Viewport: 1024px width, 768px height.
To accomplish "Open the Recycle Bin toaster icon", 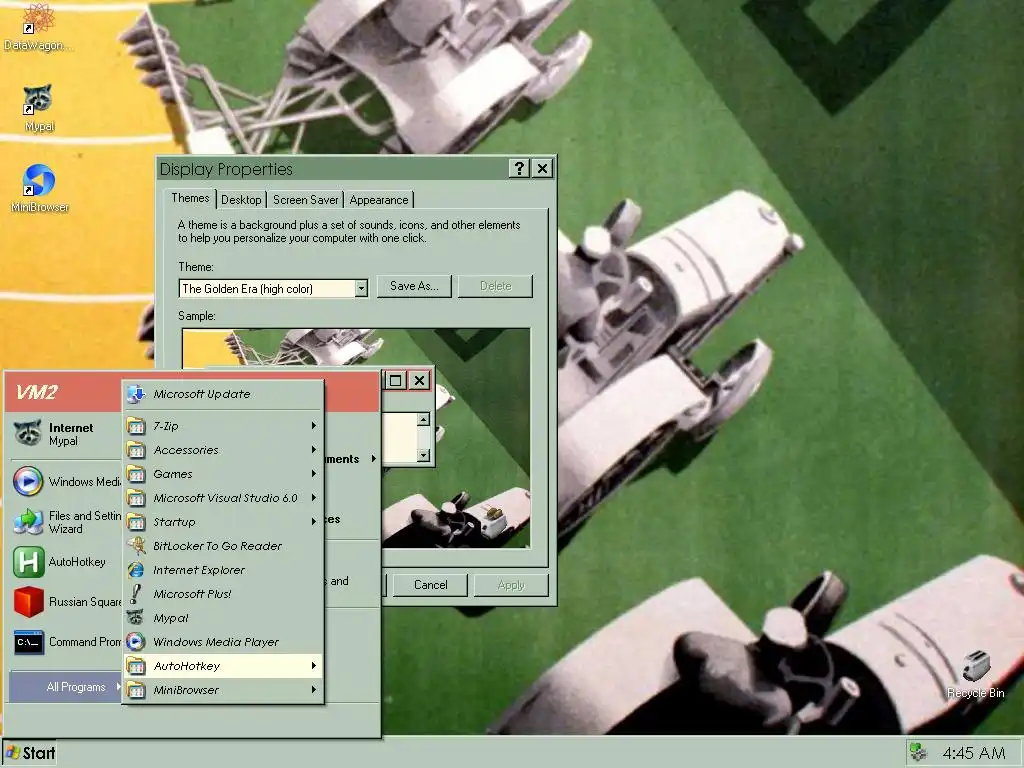I will (976, 666).
